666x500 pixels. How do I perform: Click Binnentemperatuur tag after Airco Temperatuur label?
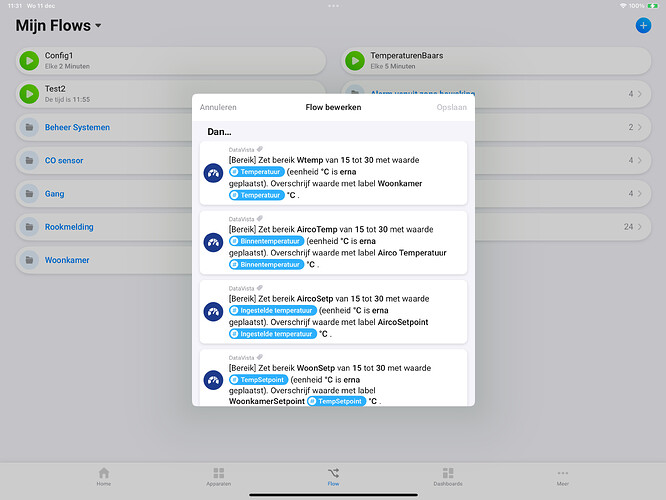[266, 264]
